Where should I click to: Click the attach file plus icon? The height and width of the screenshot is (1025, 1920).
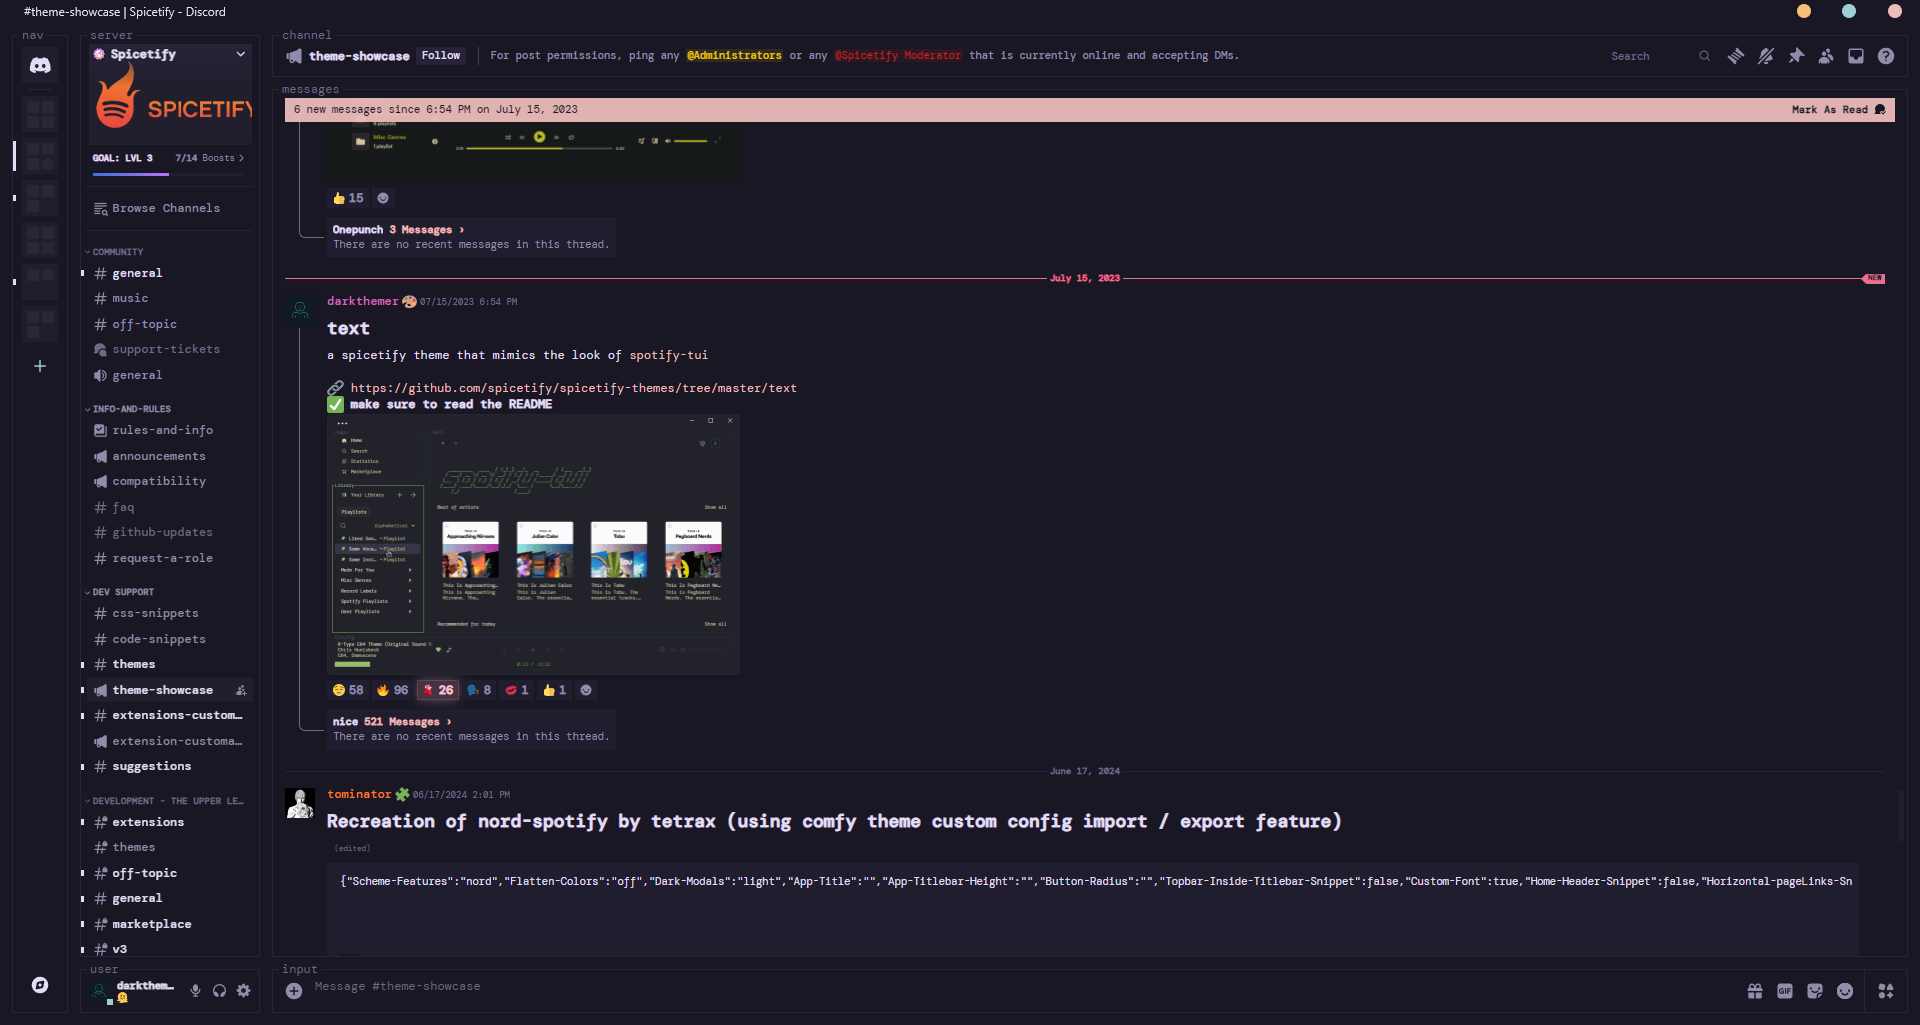coord(294,991)
